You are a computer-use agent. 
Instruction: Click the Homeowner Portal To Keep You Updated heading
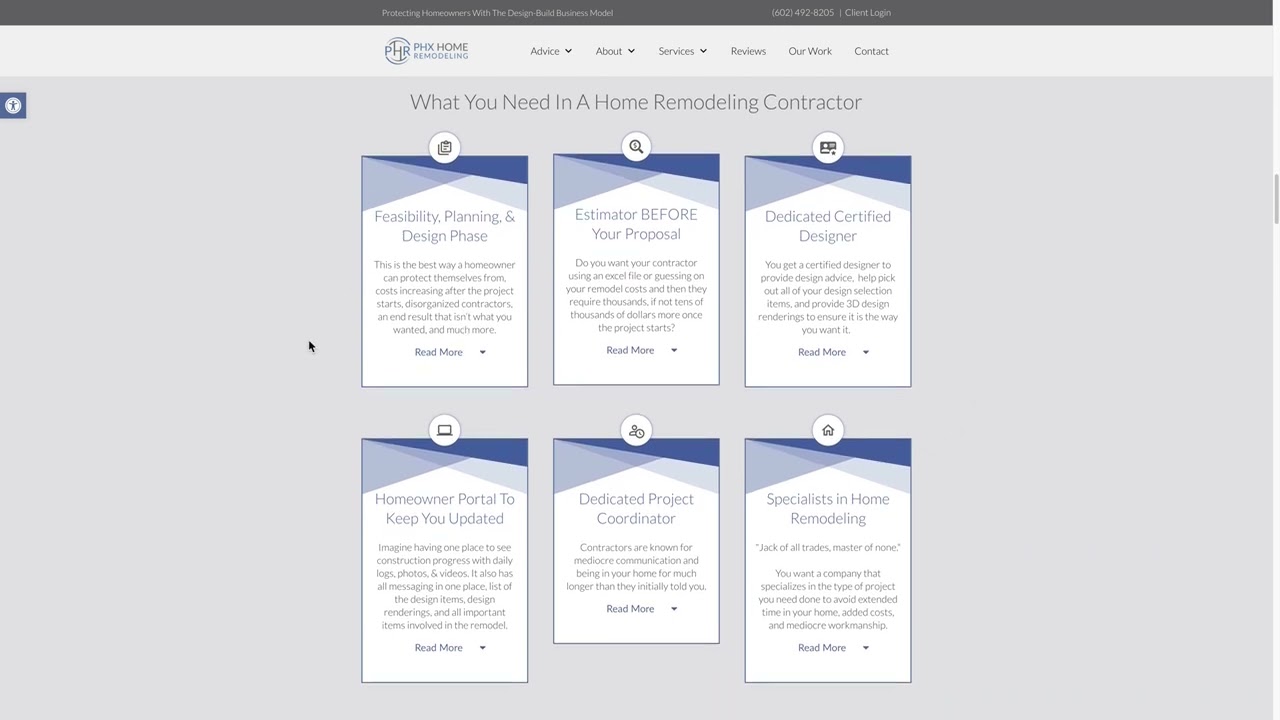[445, 509]
